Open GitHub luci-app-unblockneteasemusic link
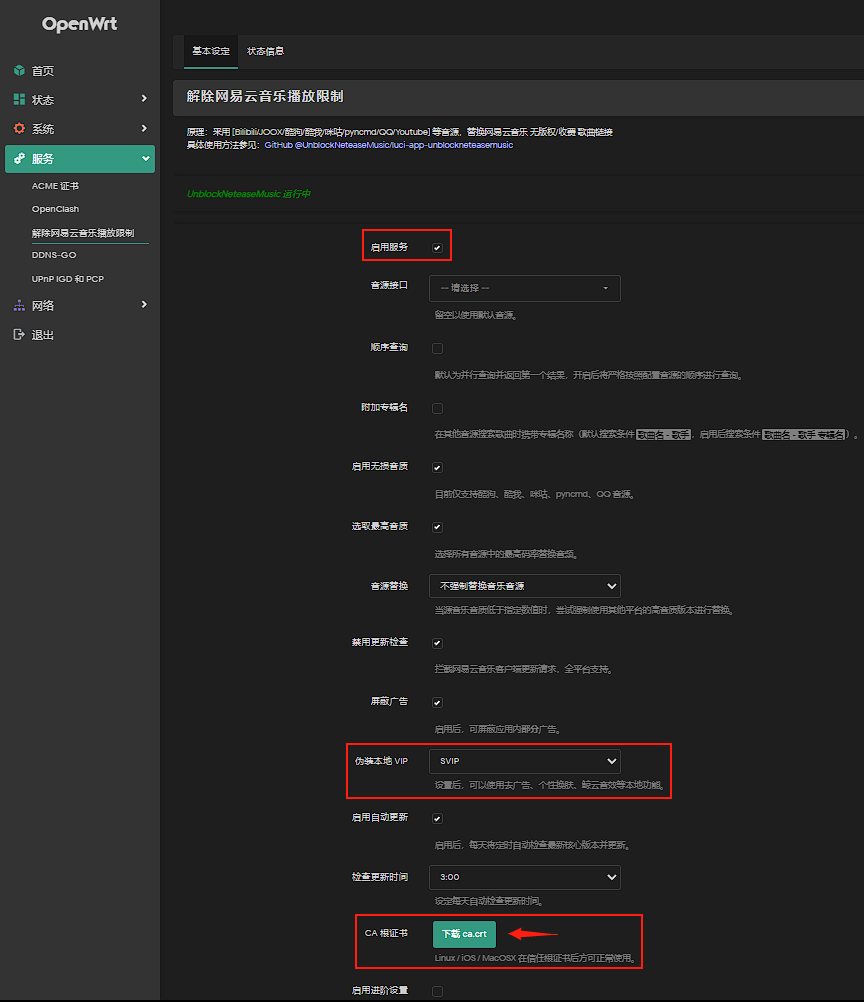The image size is (864, 1002). [389, 145]
